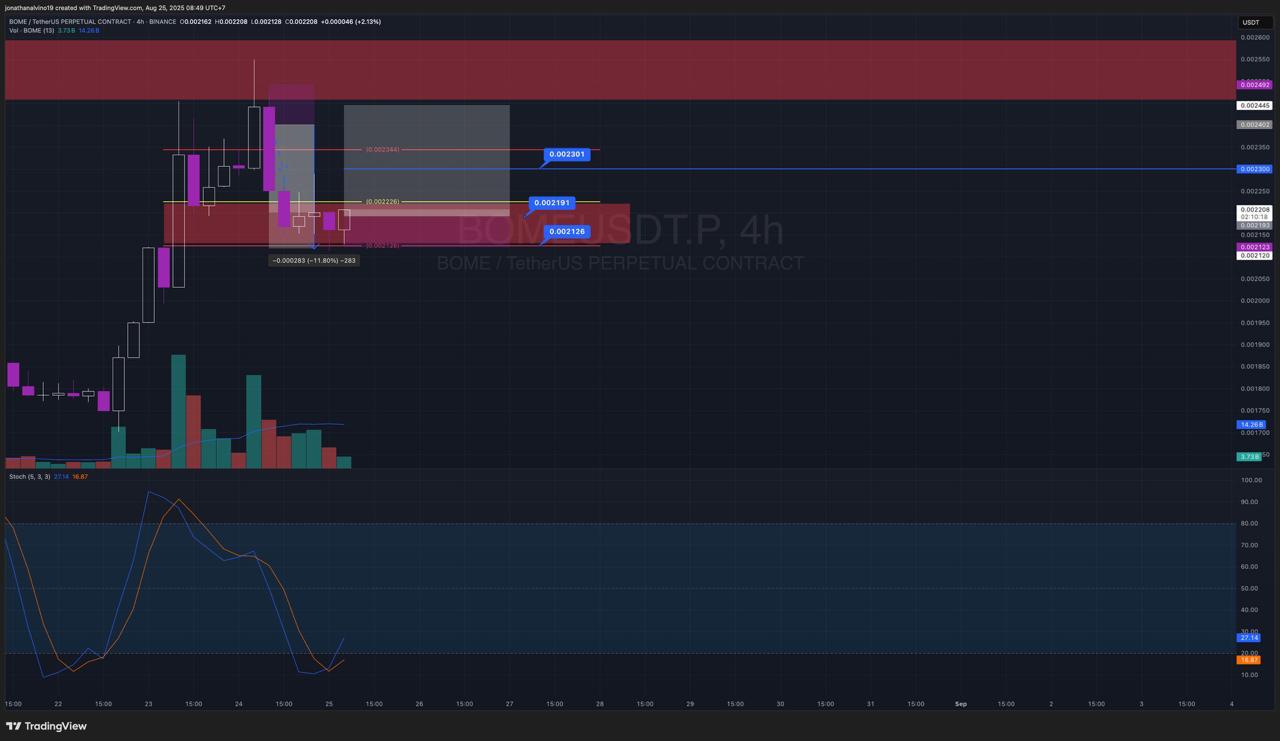Click the Sep label on the time axis
This screenshot has width=1280, height=741.
(x=960, y=704)
